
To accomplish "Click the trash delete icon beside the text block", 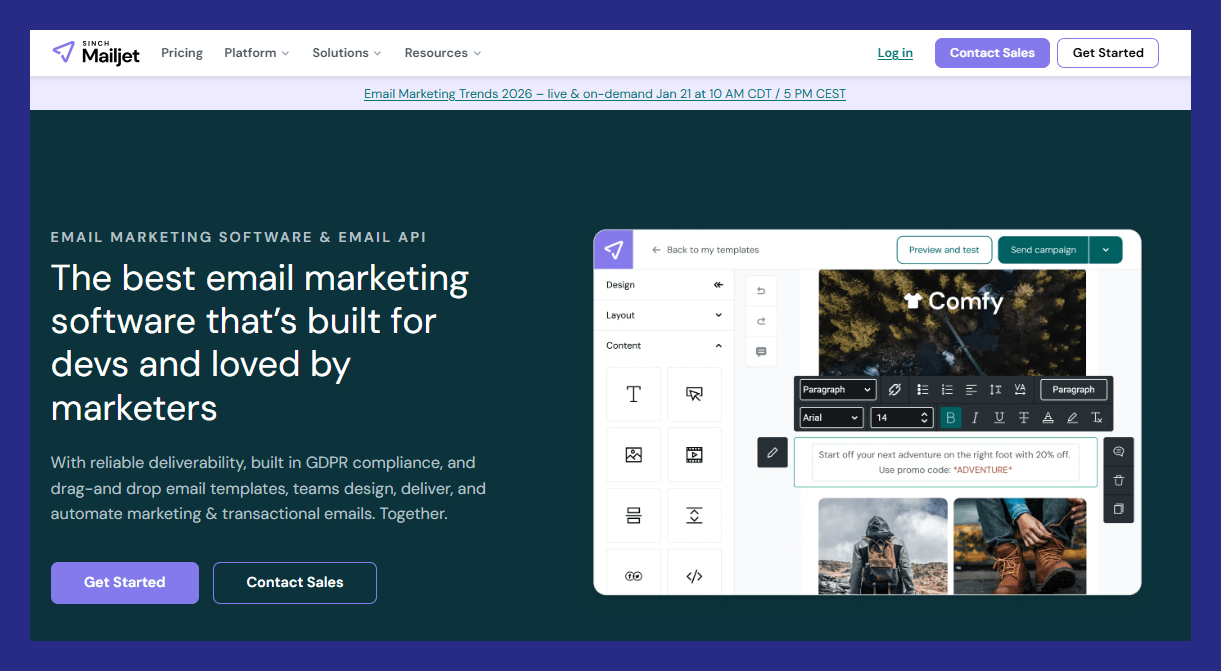I will pyautogui.click(x=1118, y=480).
